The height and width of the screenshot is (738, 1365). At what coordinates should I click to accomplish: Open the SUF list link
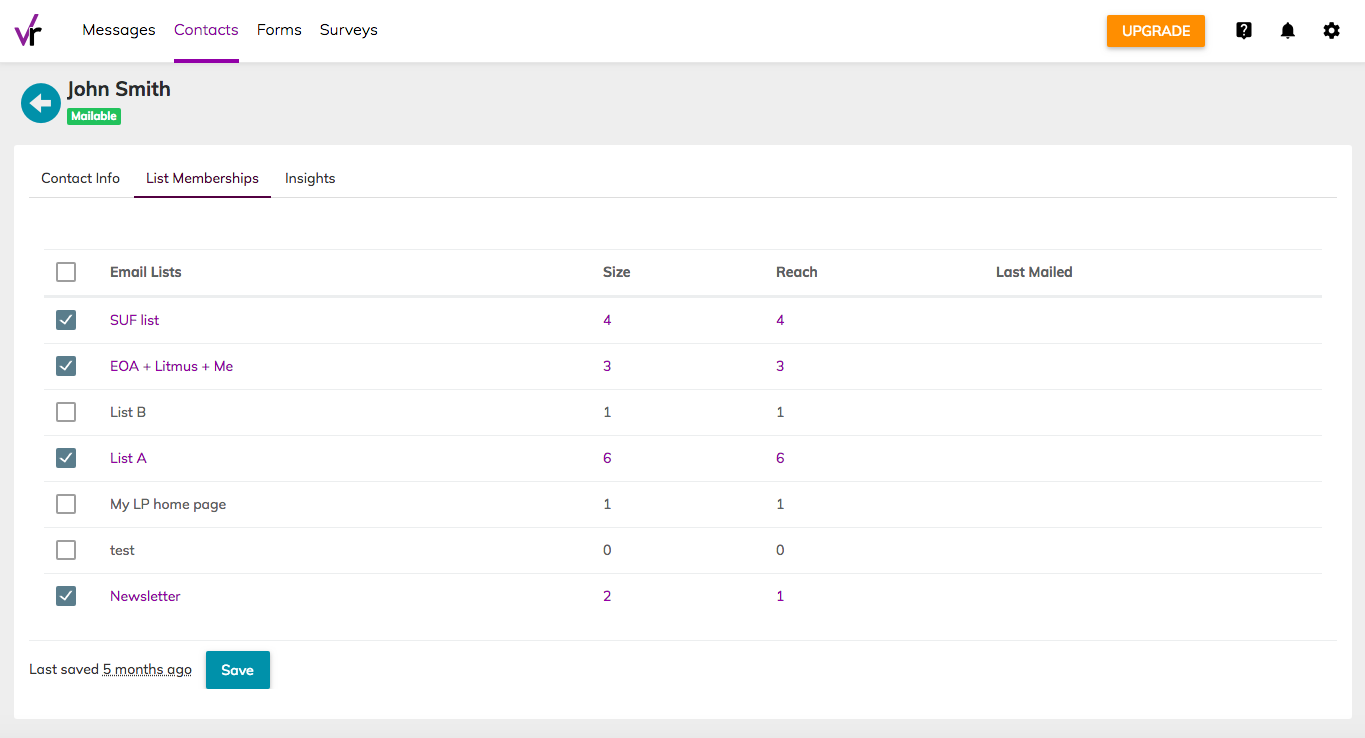pyautogui.click(x=135, y=320)
